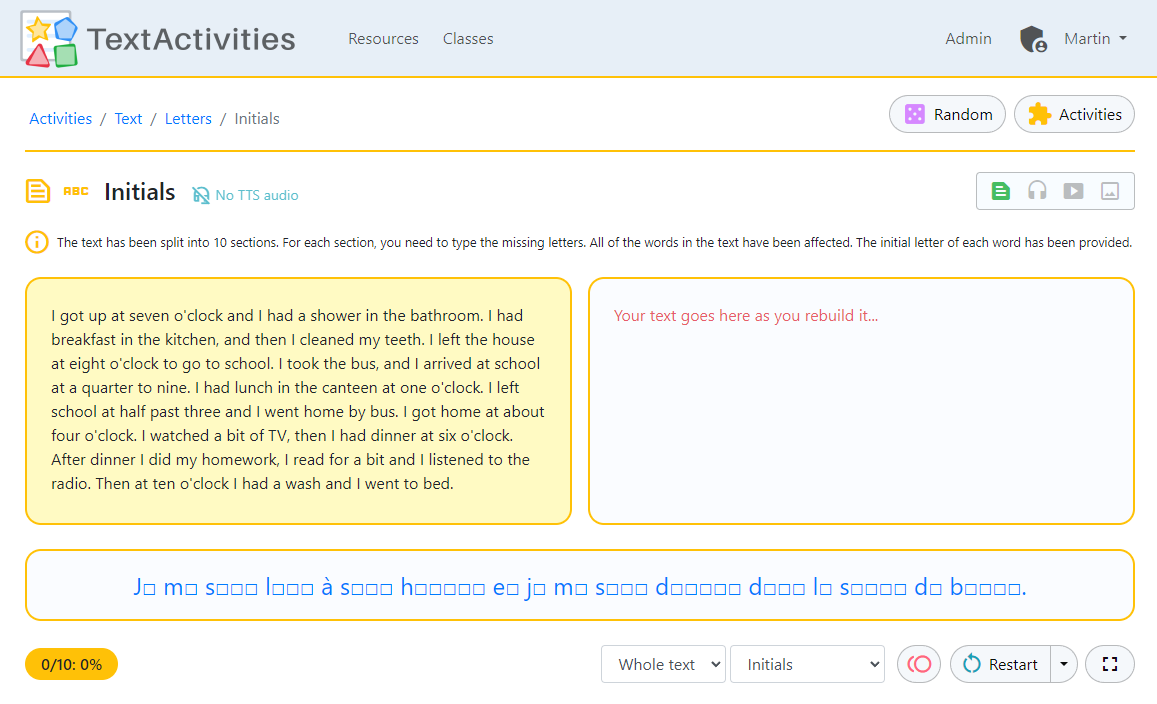Follow the Text breadcrumb link
1157x704 pixels.
coord(128,119)
